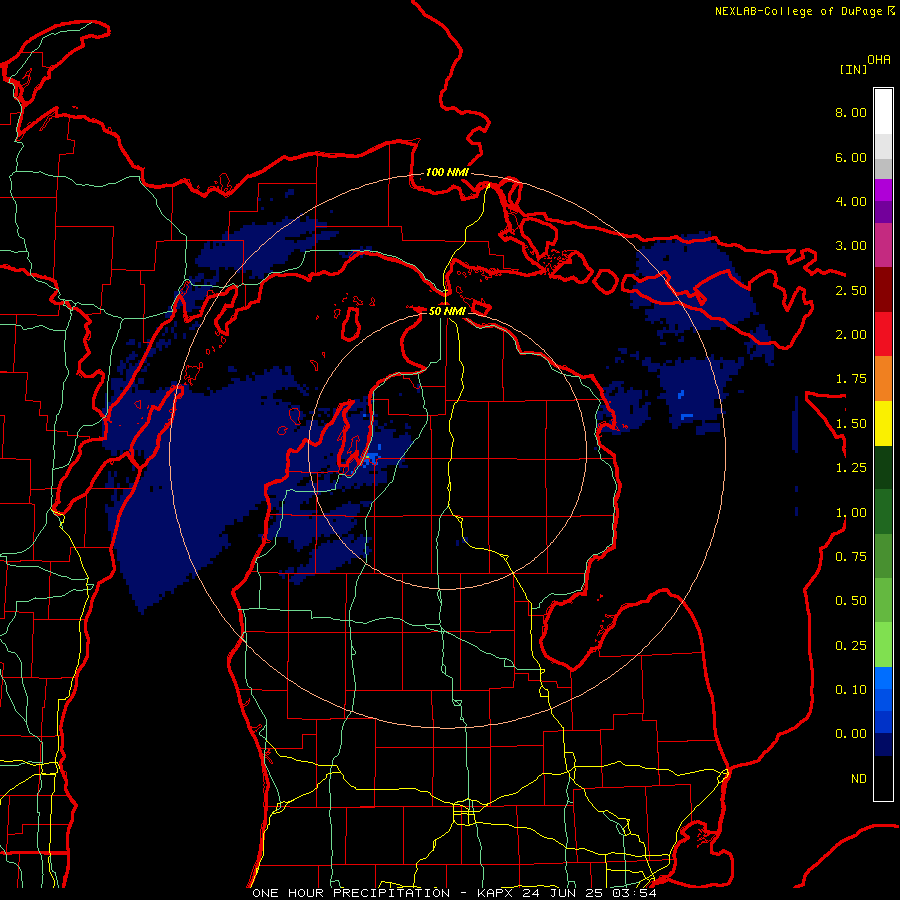Select the 1.00 legend value
Viewport: 900px width, 900px height.
[x=851, y=513]
